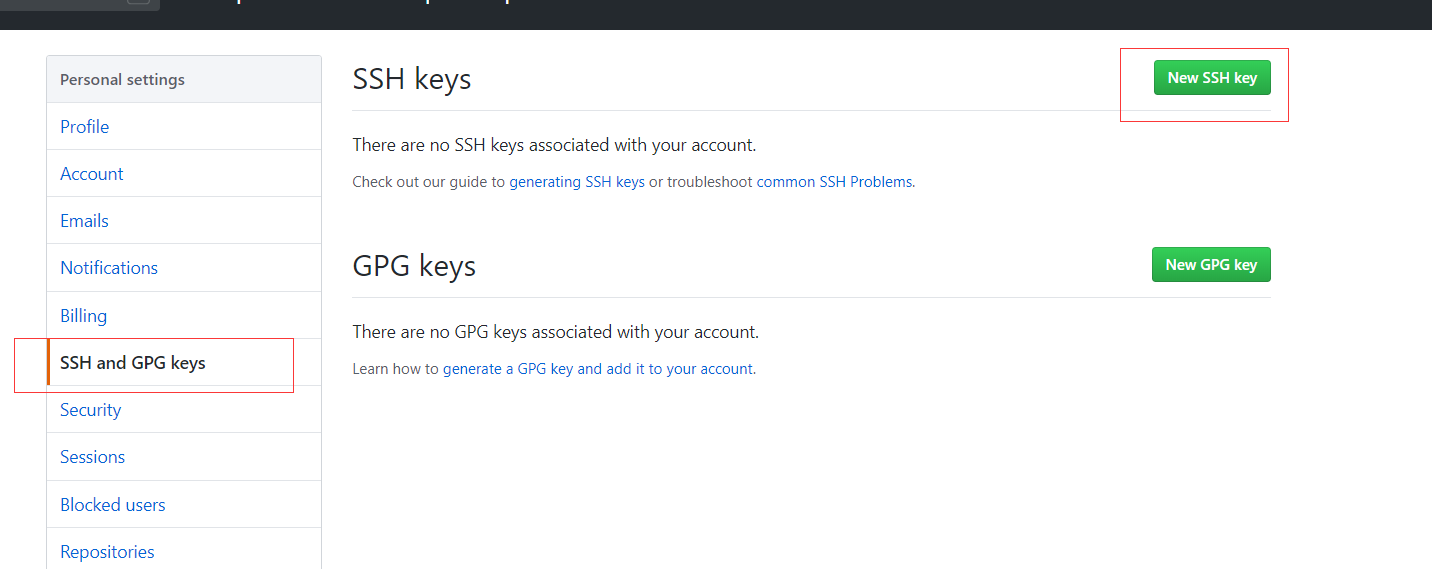1432x569 pixels.
Task: Open Emails in the settings sidebar
Action: pyautogui.click(x=85, y=221)
